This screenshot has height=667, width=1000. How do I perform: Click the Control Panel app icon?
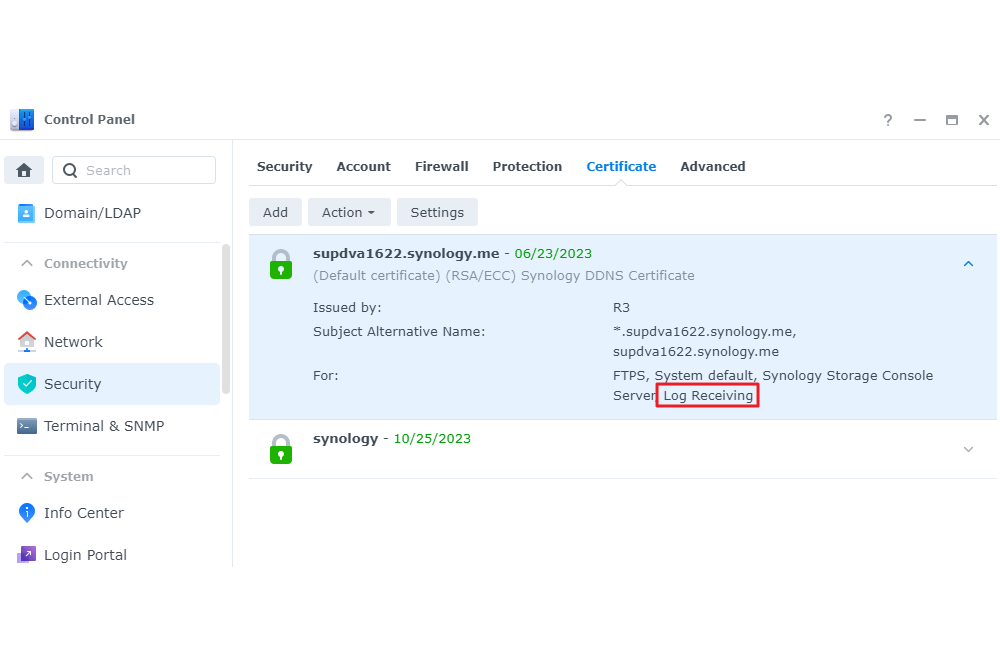tap(22, 119)
